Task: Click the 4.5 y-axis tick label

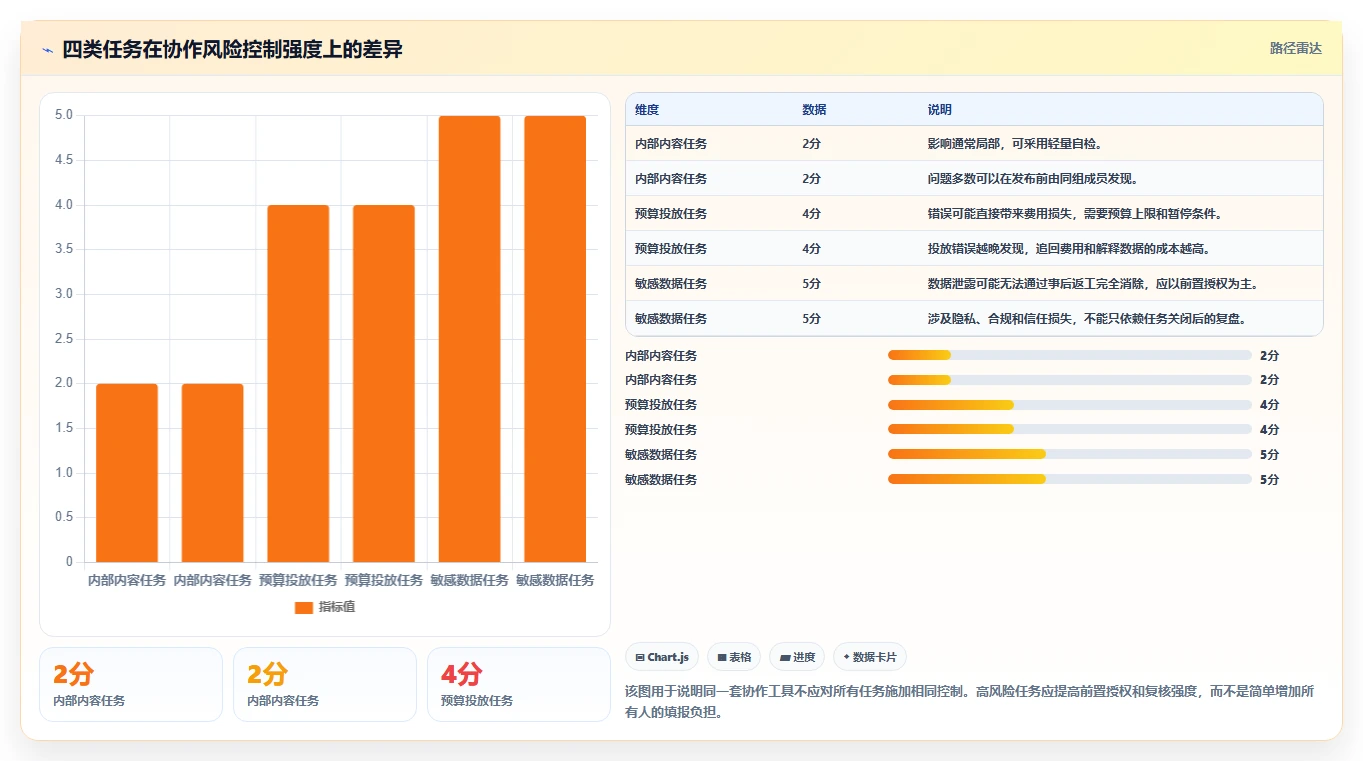Action: pyautogui.click(x=64, y=160)
